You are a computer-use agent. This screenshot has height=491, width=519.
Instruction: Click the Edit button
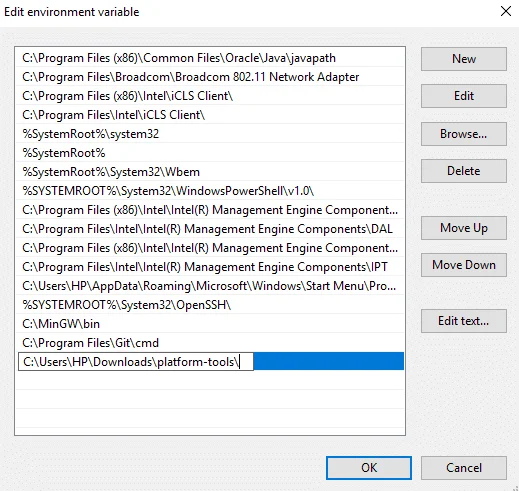tap(464, 96)
